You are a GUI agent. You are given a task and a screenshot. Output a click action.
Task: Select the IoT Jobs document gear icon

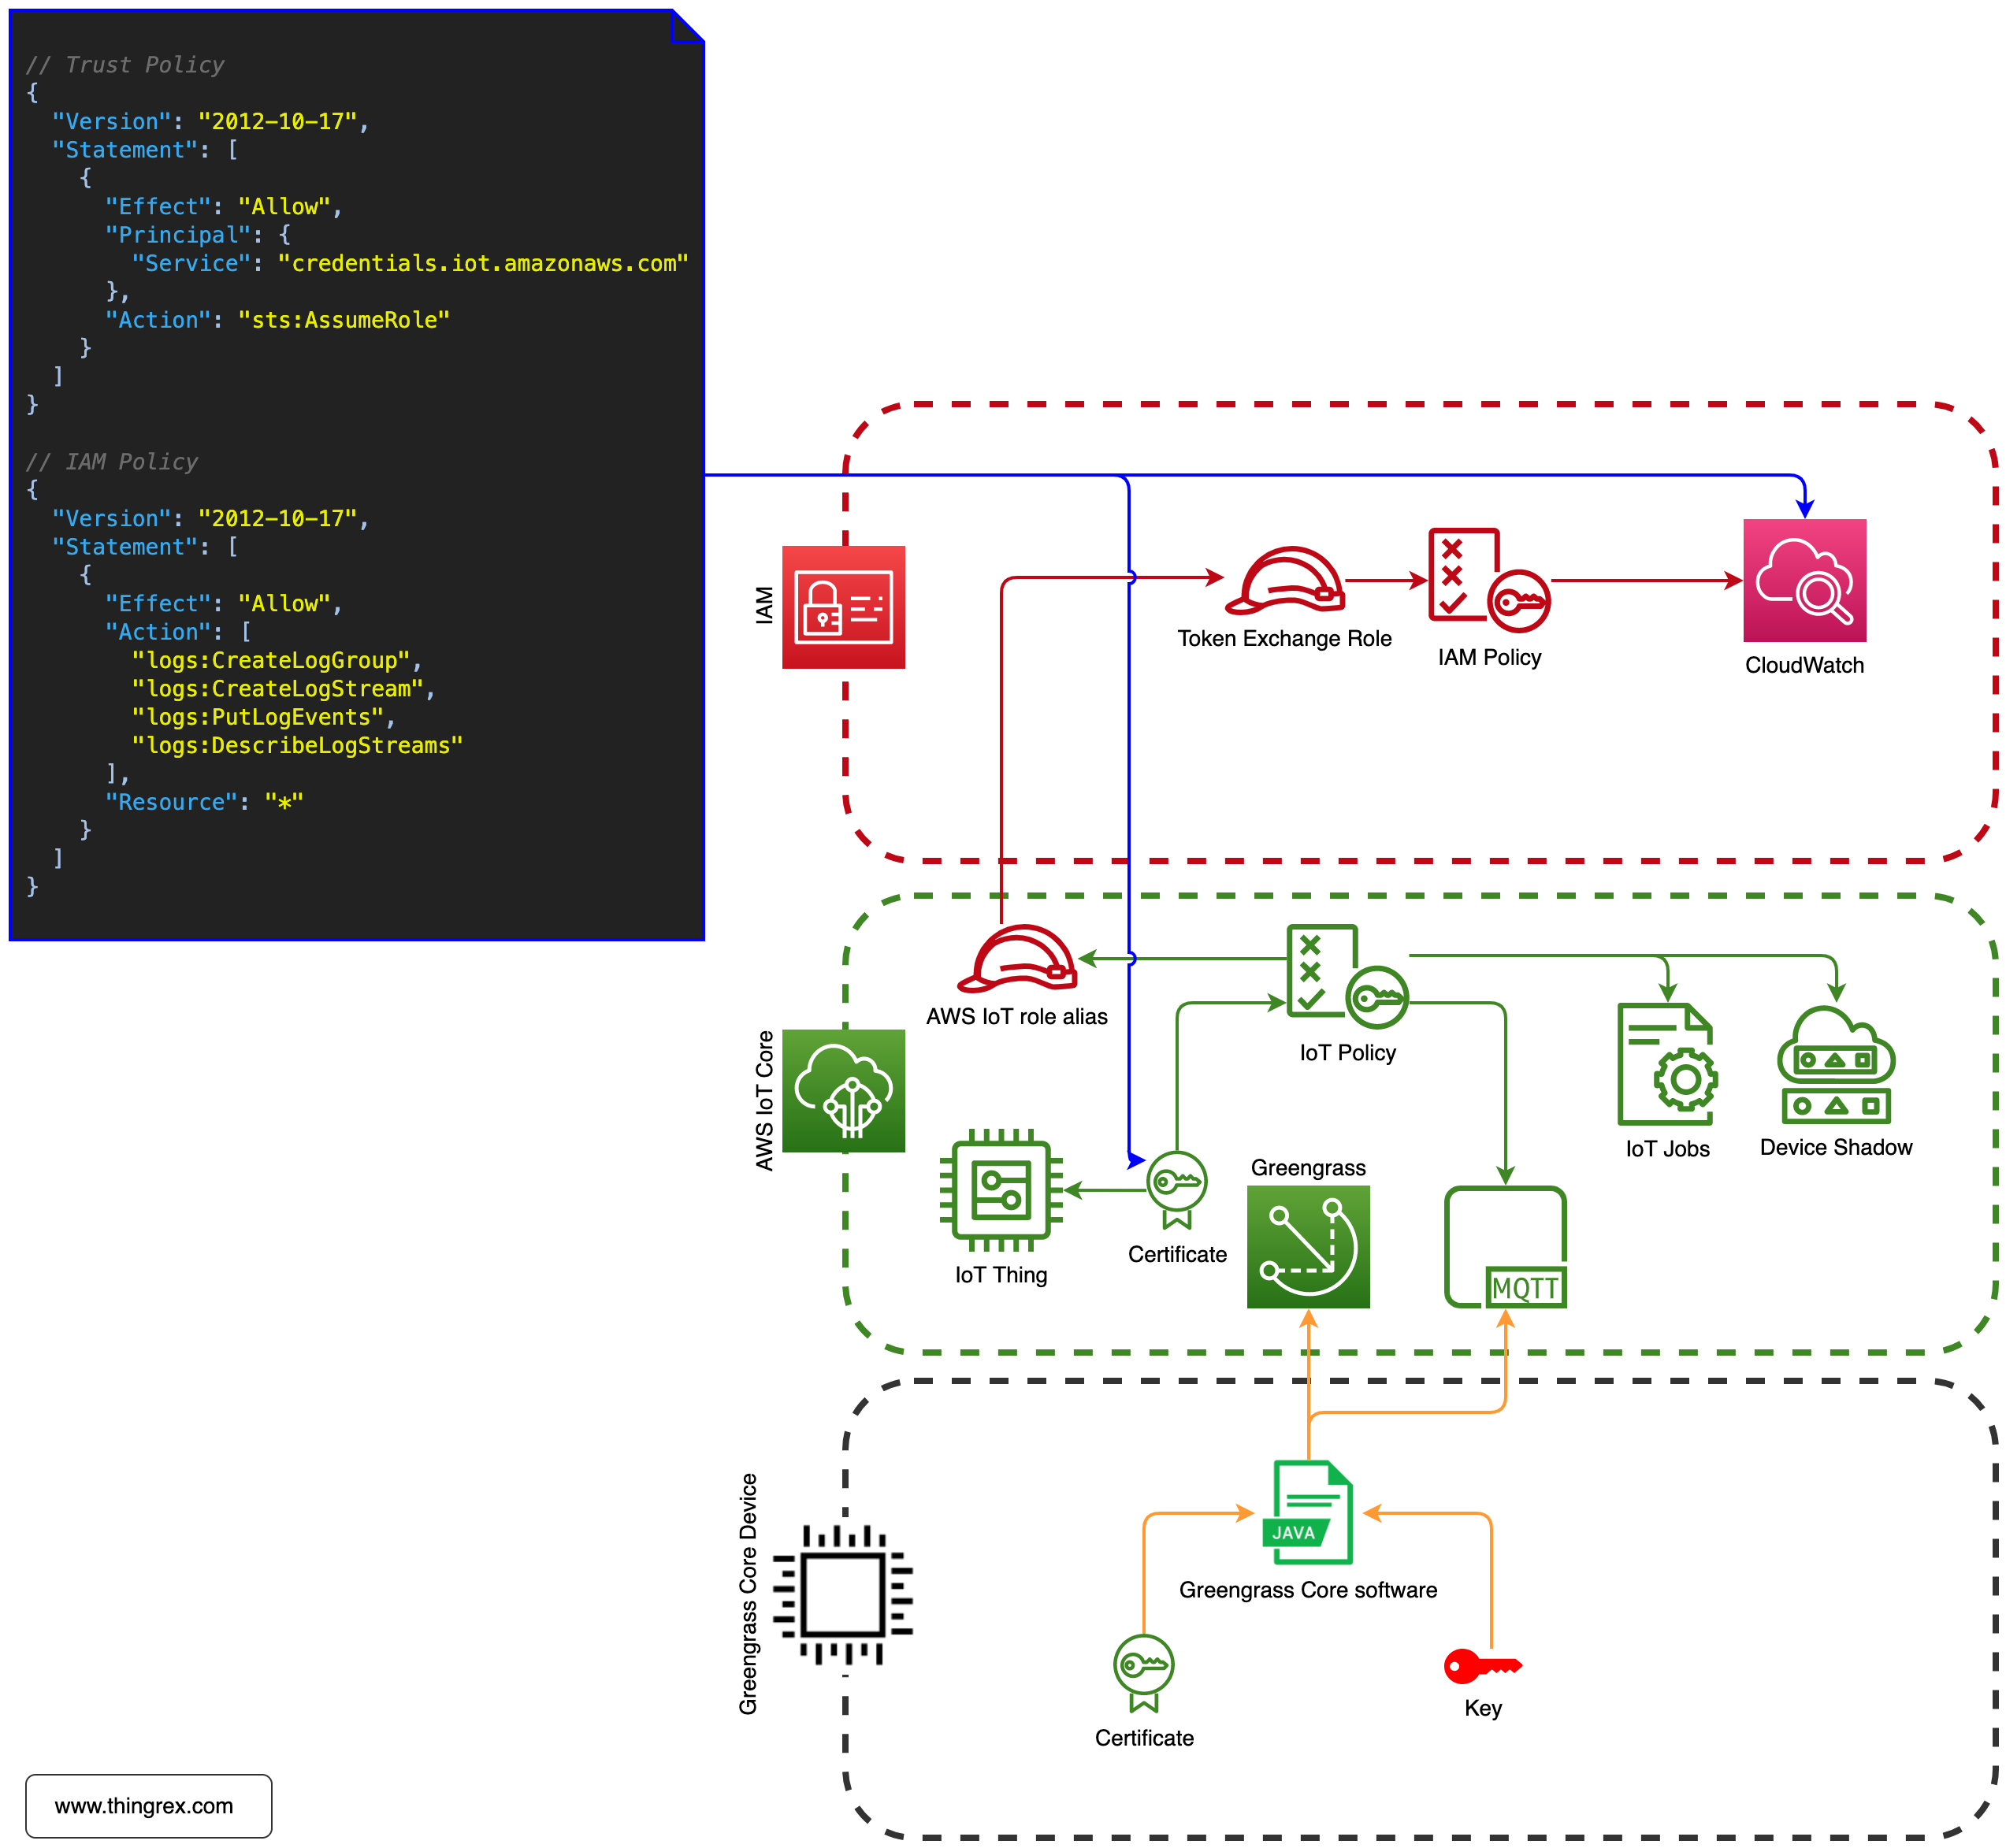1667,1065
